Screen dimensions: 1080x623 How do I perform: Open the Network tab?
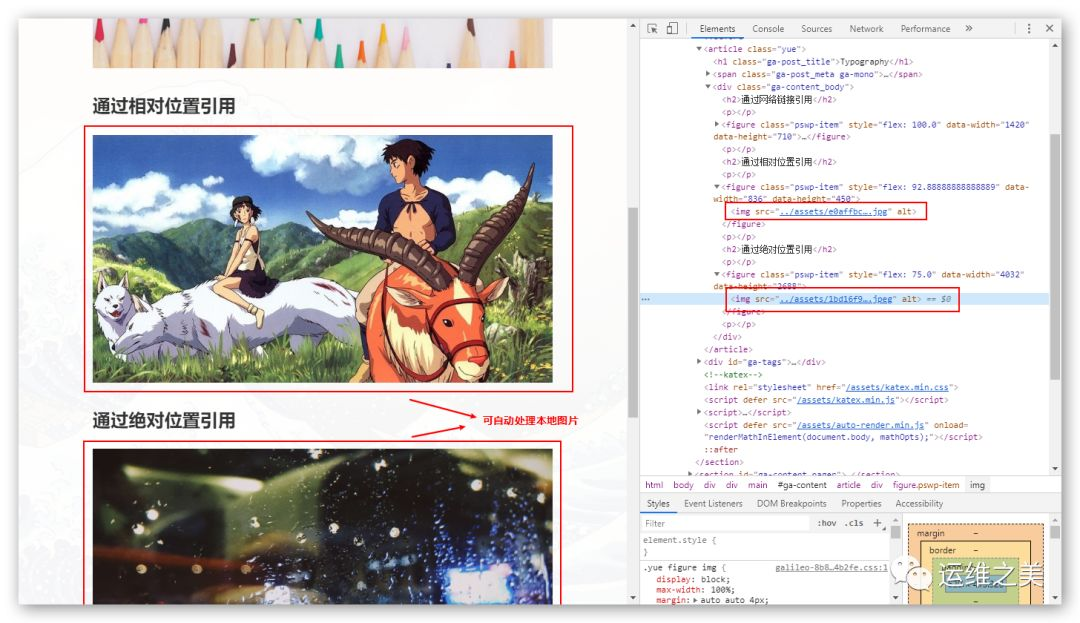(x=866, y=29)
